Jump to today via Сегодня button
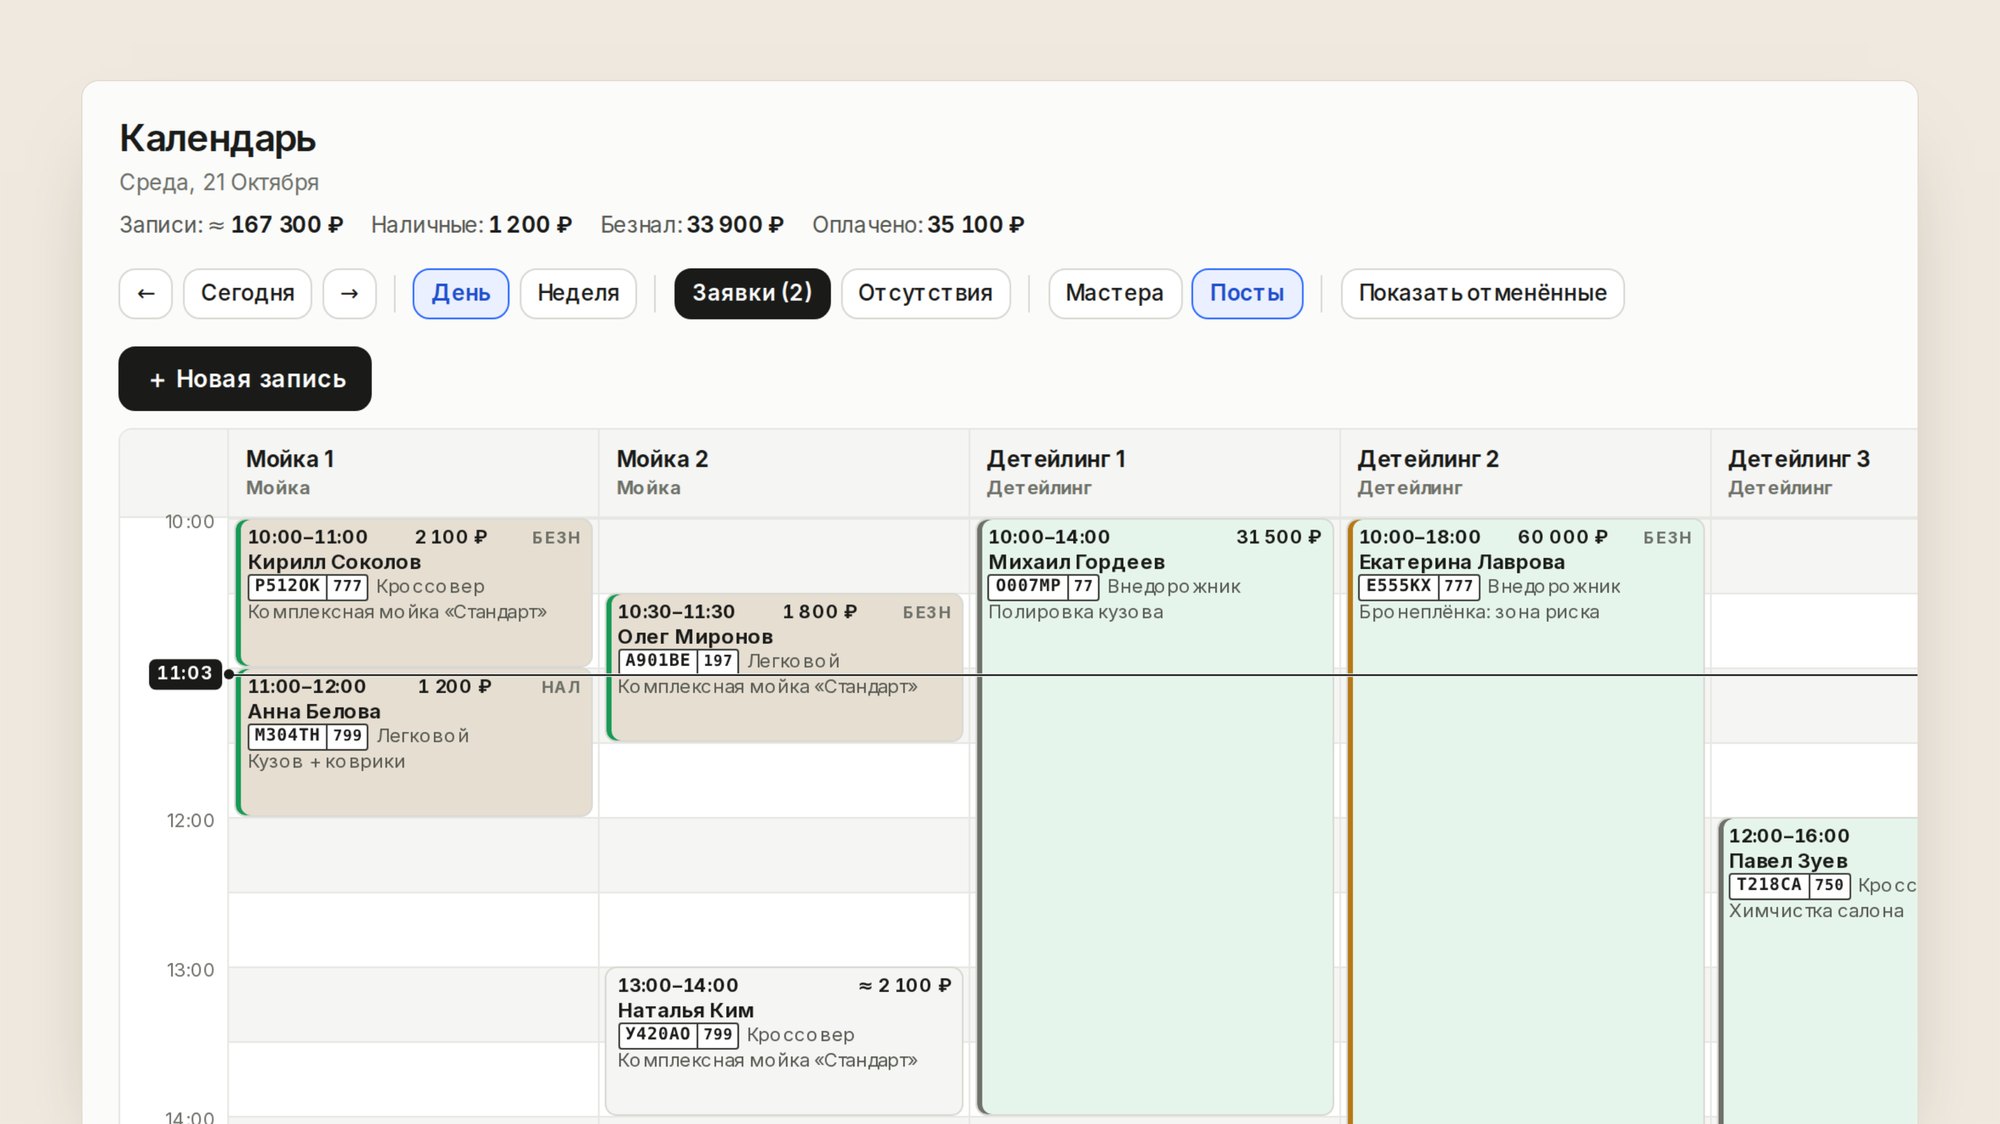 point(247,294)
